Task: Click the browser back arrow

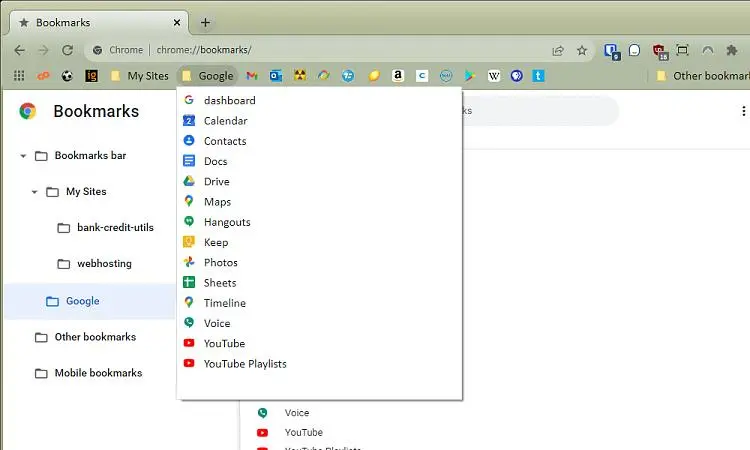Action: pyautogui.click(x=19, y=50)
